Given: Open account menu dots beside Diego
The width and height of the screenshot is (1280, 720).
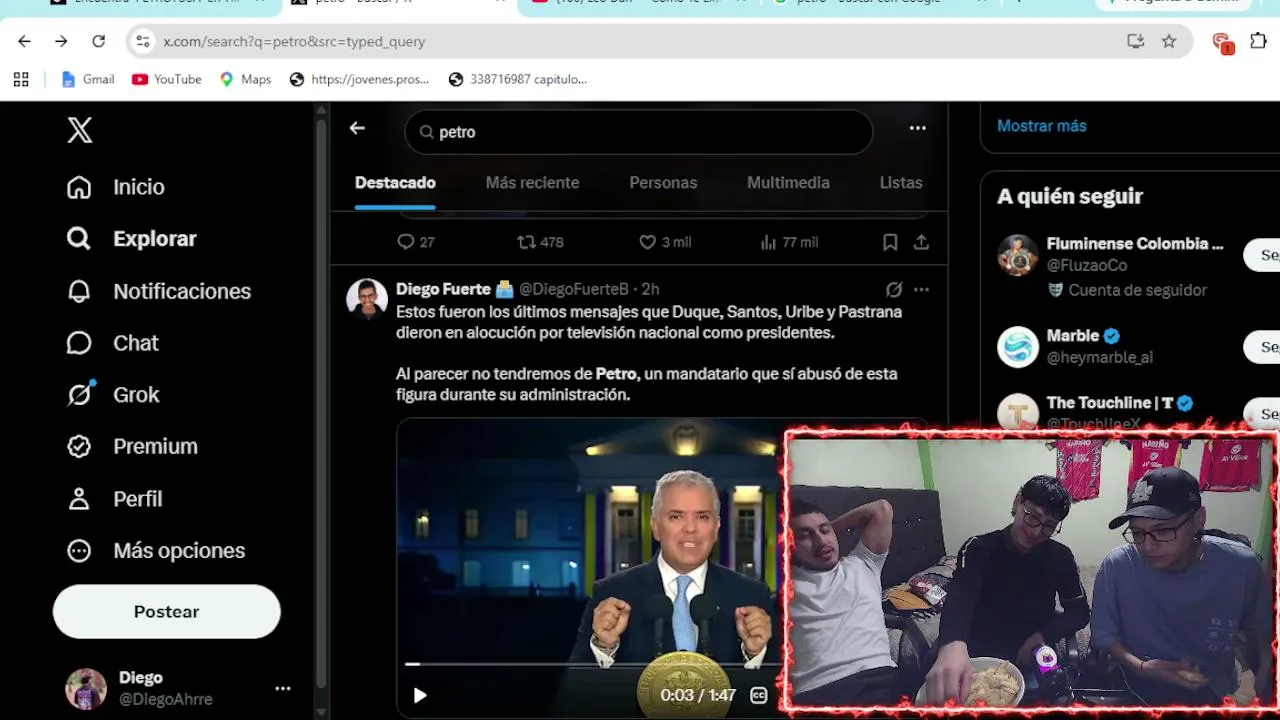Looking at the screenshot, I should click(x=283, y=689).
